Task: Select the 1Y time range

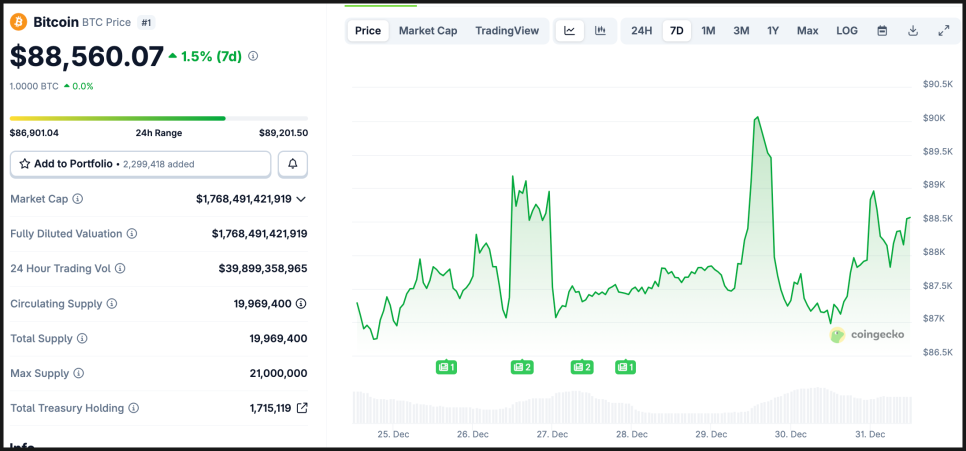Action: (x=773, y=31)
